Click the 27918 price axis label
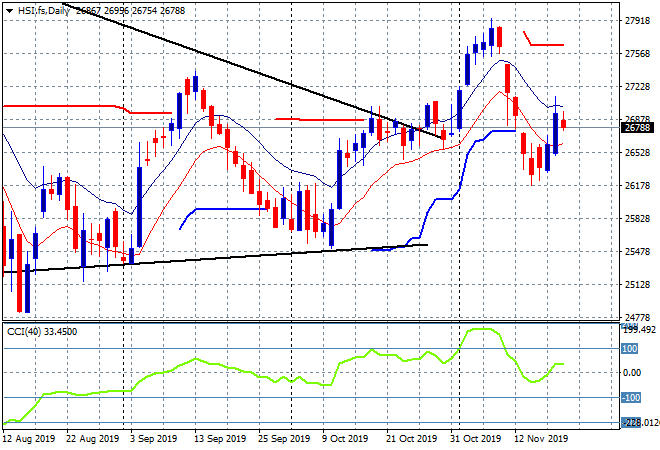Screen dimensions: 660x450 (x=637, y=21)
